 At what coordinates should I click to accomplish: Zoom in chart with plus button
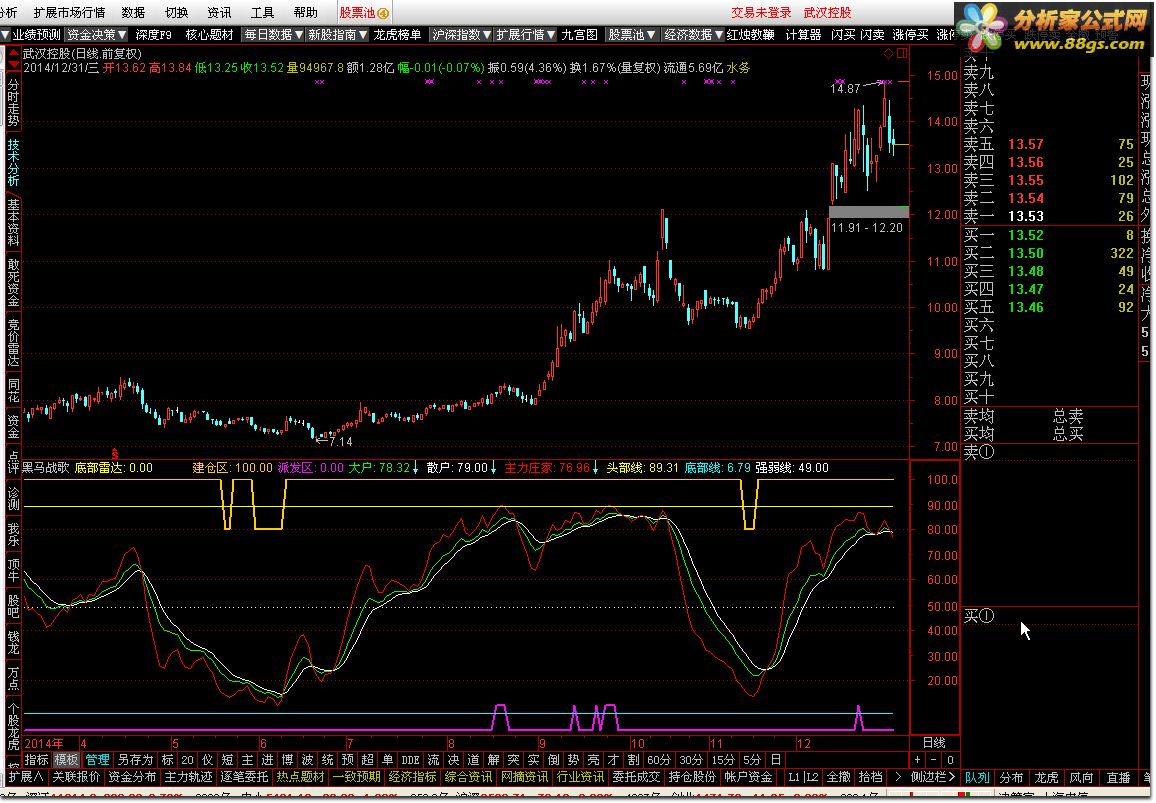click(x=918, y=760)
